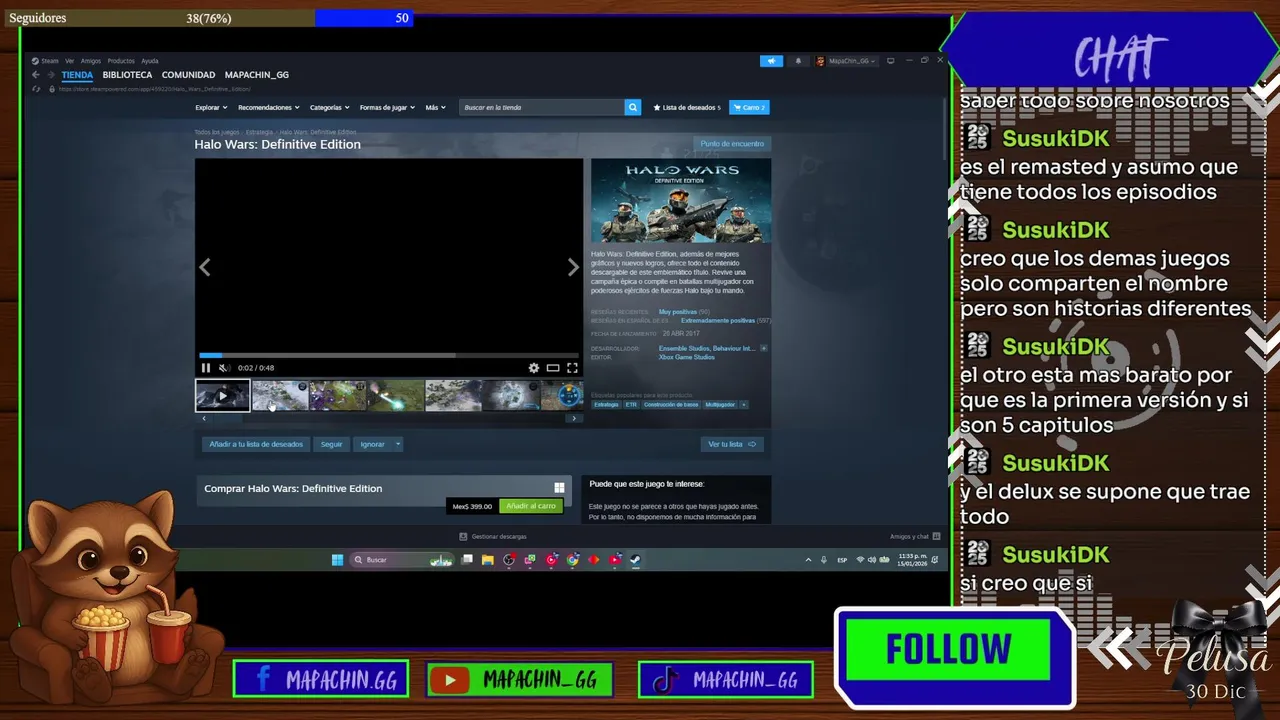This screenshot has width=1280, height=720.
Task: Click the store search magnifier button
Action: click(633, 107)
